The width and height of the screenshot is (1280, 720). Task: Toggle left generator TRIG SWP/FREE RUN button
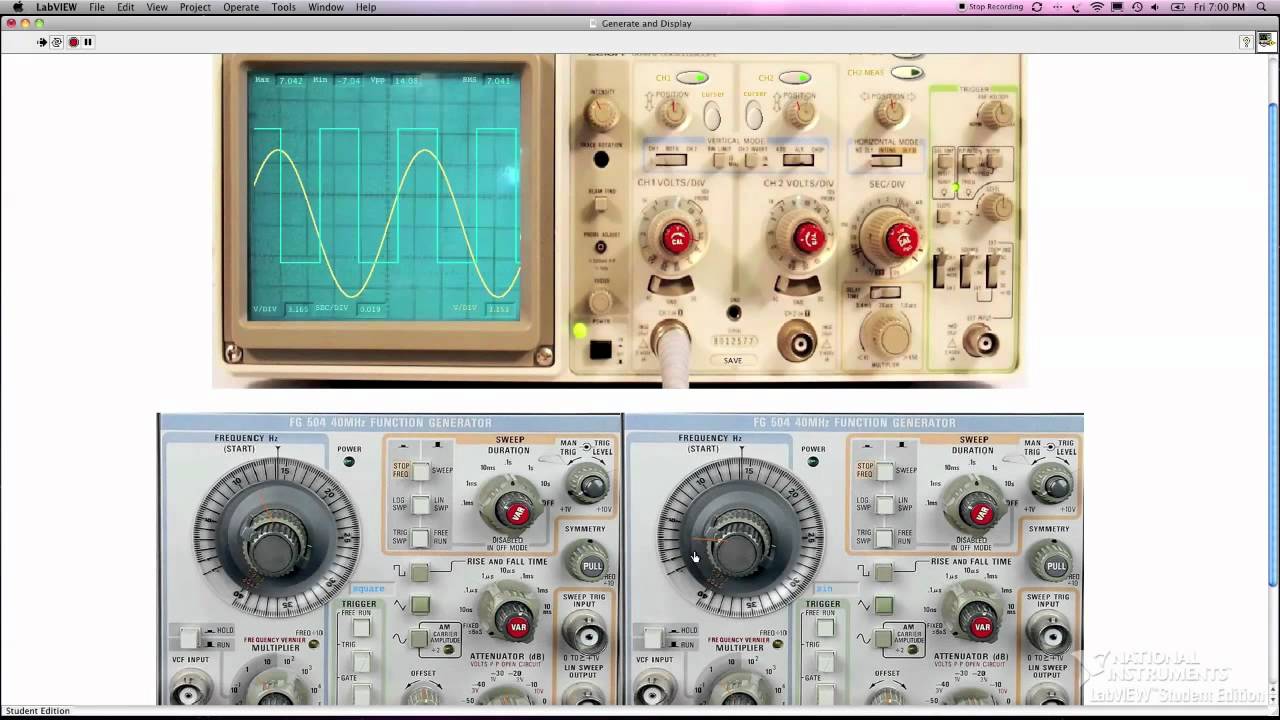click(421, 539)
